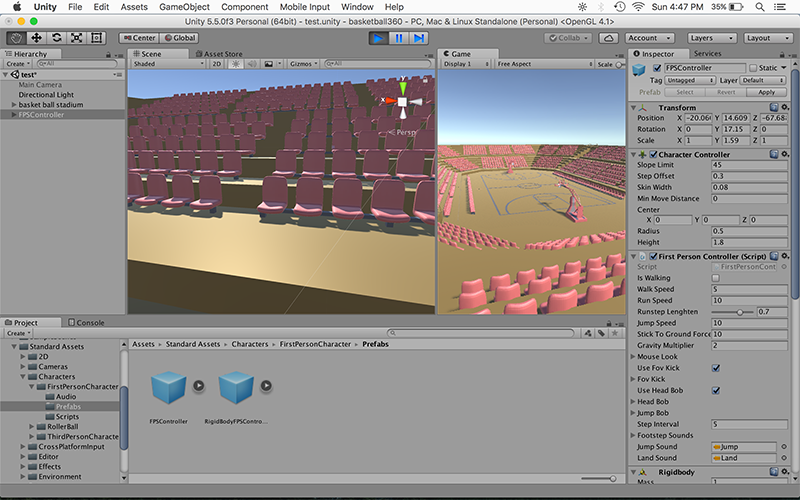
Task: Open Transform component gear menu
Action: (x=785, y=107)
